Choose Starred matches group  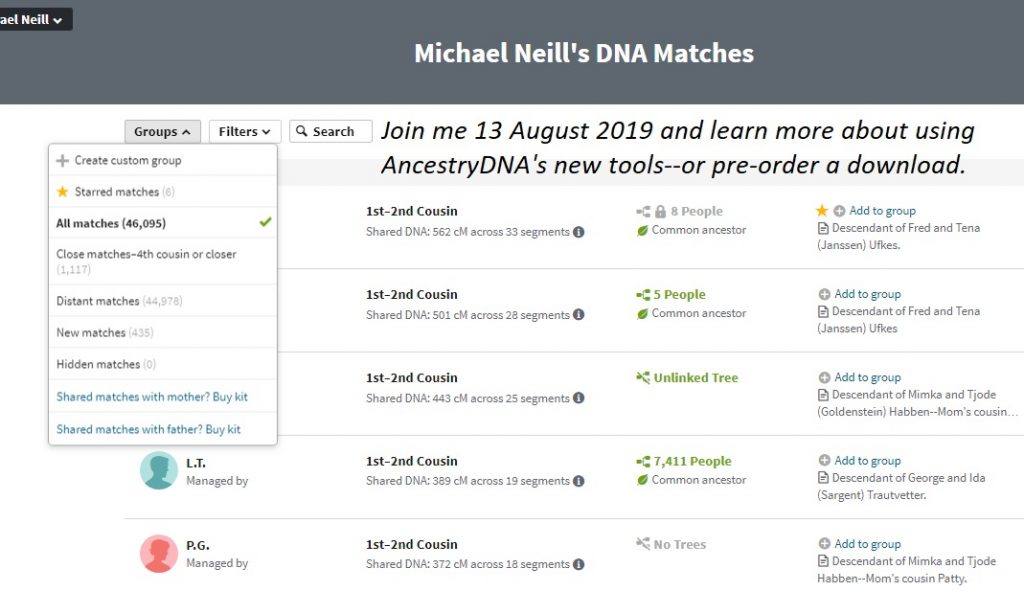coord(116,191)
